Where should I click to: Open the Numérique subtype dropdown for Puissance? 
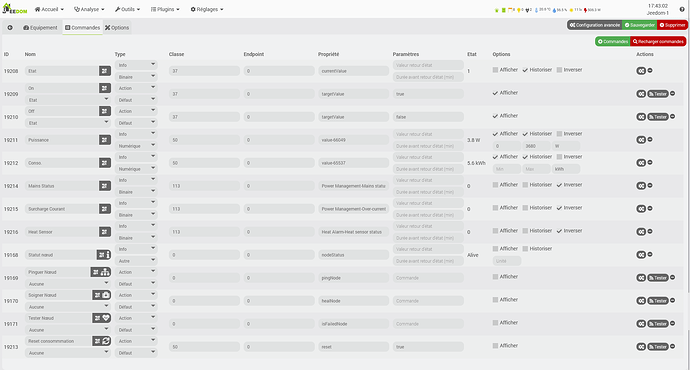tap(136, 146)
